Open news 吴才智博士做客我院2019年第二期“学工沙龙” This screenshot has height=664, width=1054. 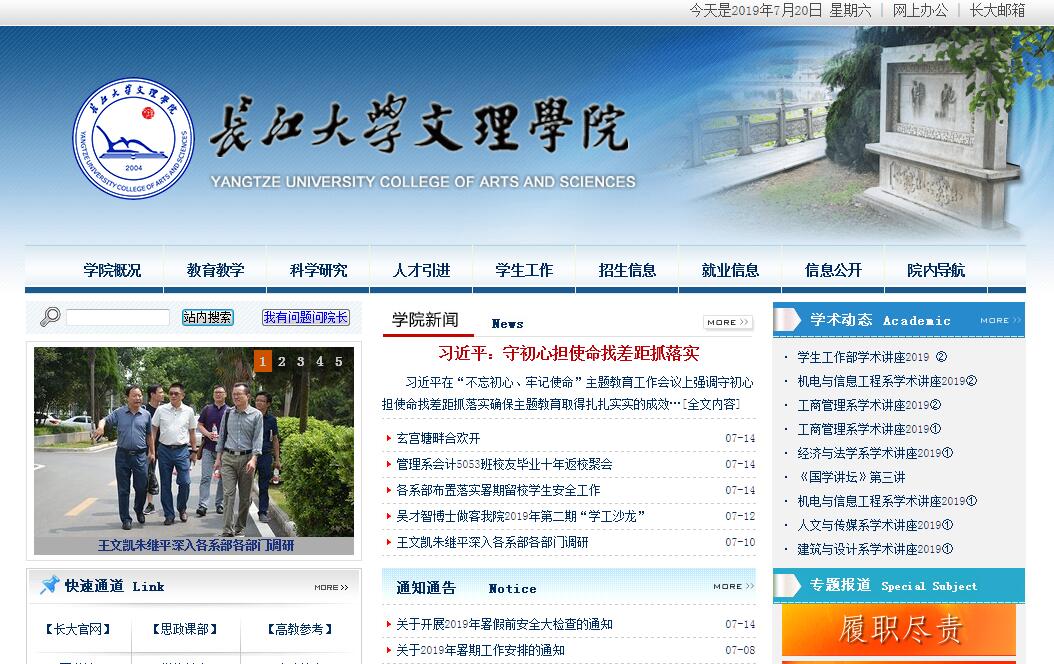tap(521, 516)
